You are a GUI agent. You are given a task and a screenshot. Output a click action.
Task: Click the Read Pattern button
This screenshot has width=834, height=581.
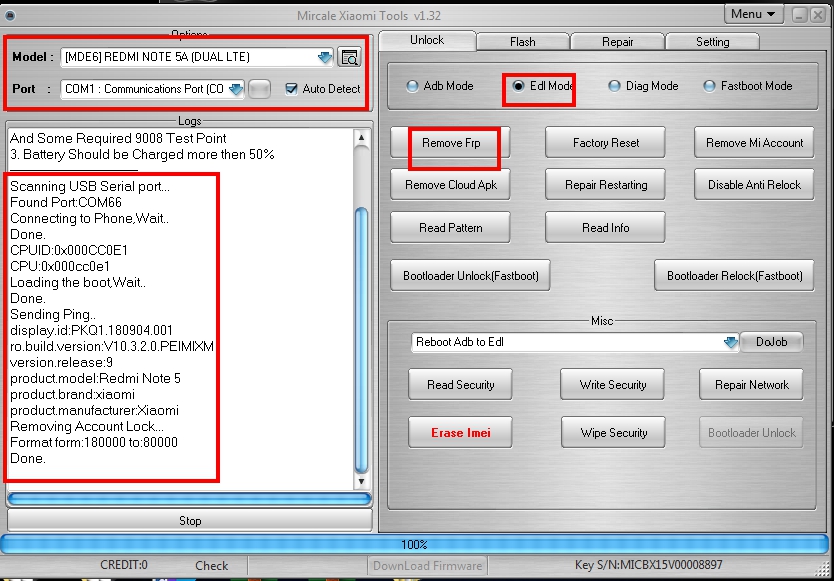coord(451,228)
